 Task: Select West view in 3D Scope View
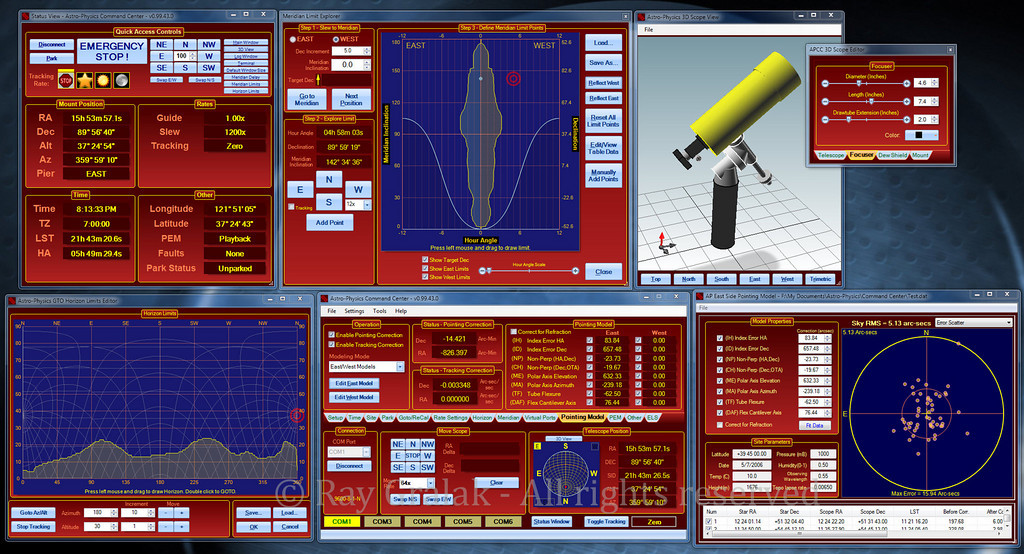(788, 279)
